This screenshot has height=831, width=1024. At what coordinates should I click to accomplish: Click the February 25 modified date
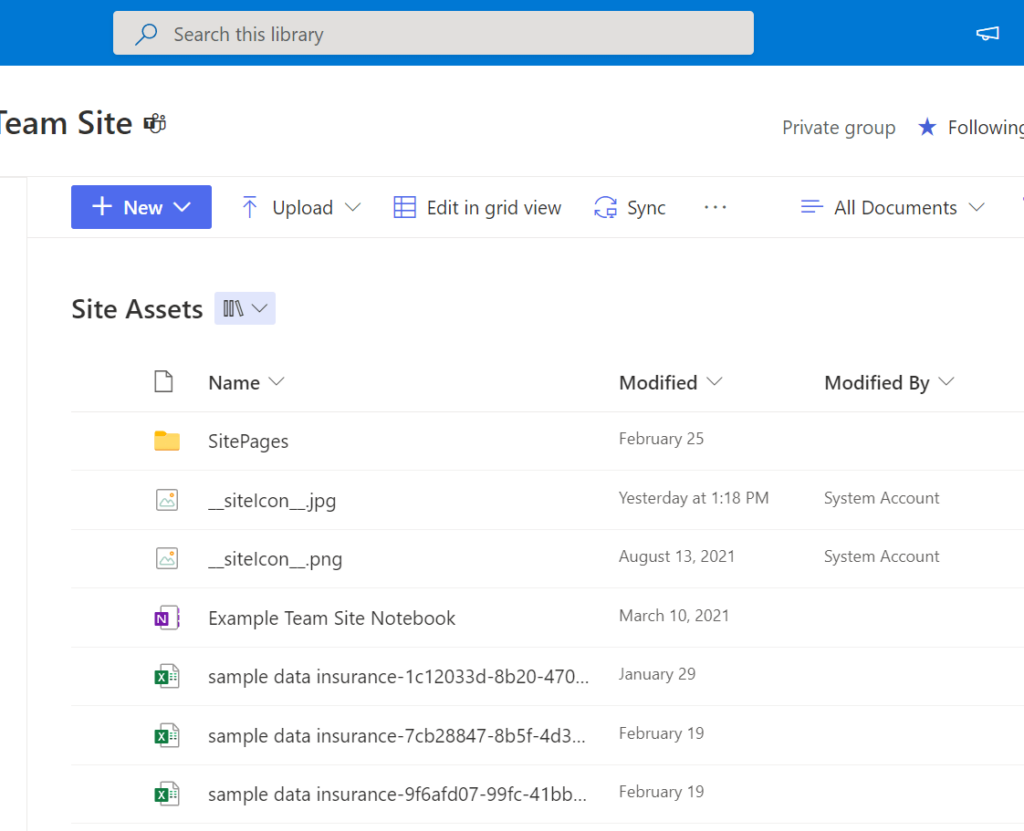tap(662, 438)
